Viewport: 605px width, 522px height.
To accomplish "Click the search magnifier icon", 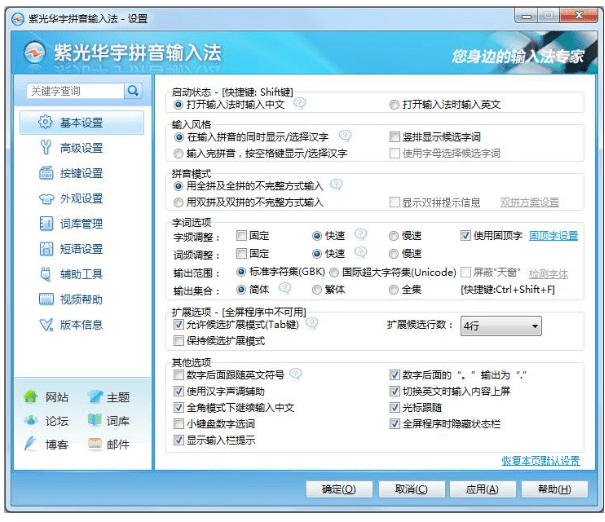I will (133, 91).
